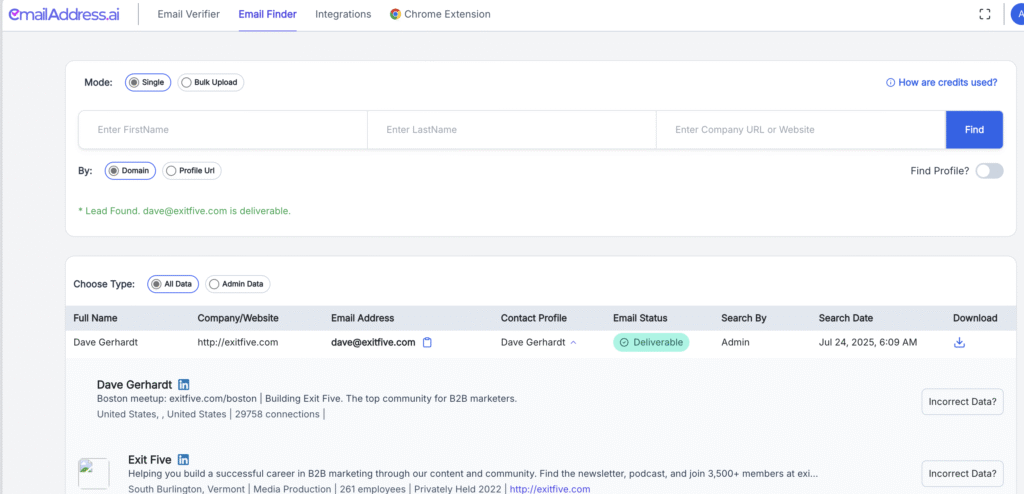Search by Domain option

tap(130, 171)
